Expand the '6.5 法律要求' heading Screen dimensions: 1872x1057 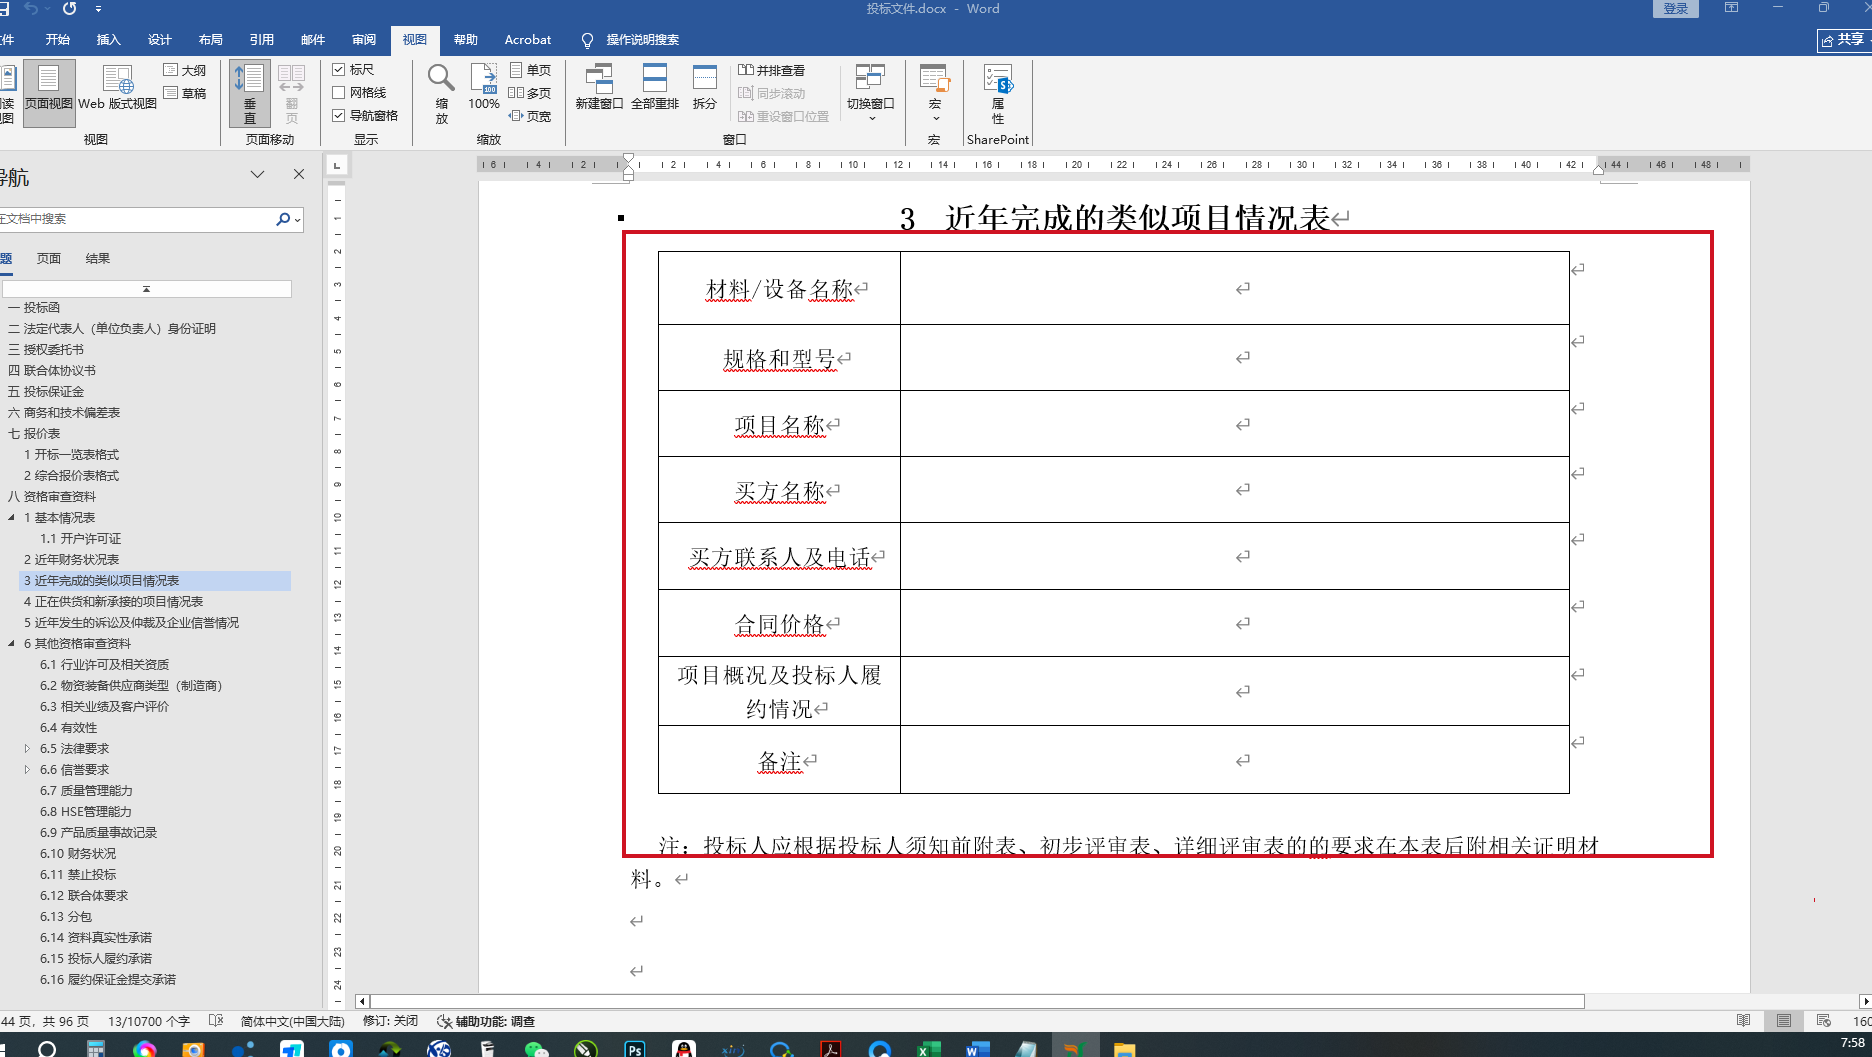coord(27,749)
